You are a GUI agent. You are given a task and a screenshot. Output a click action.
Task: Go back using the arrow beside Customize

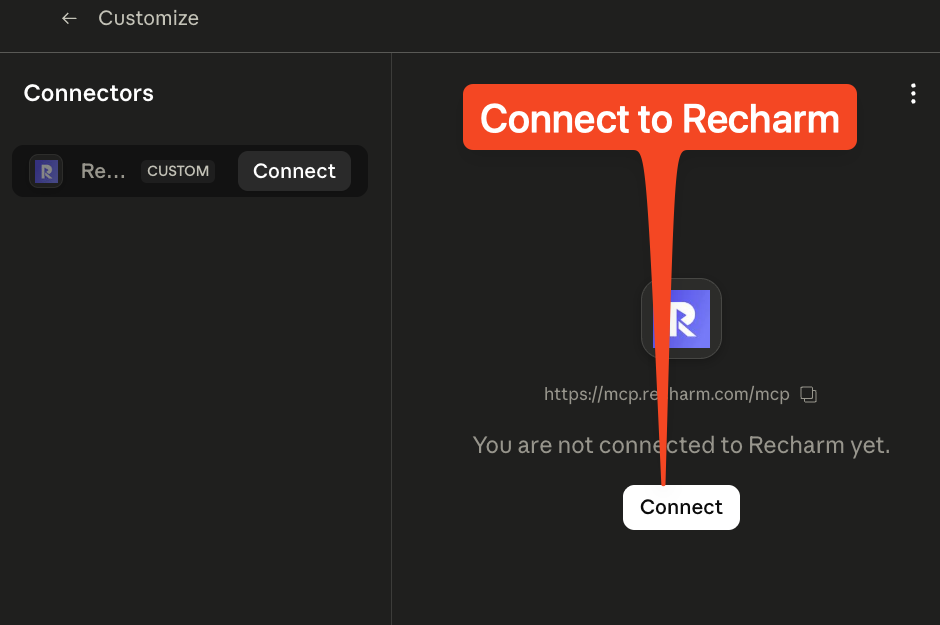pyautogui.click(x=69, y=19)
